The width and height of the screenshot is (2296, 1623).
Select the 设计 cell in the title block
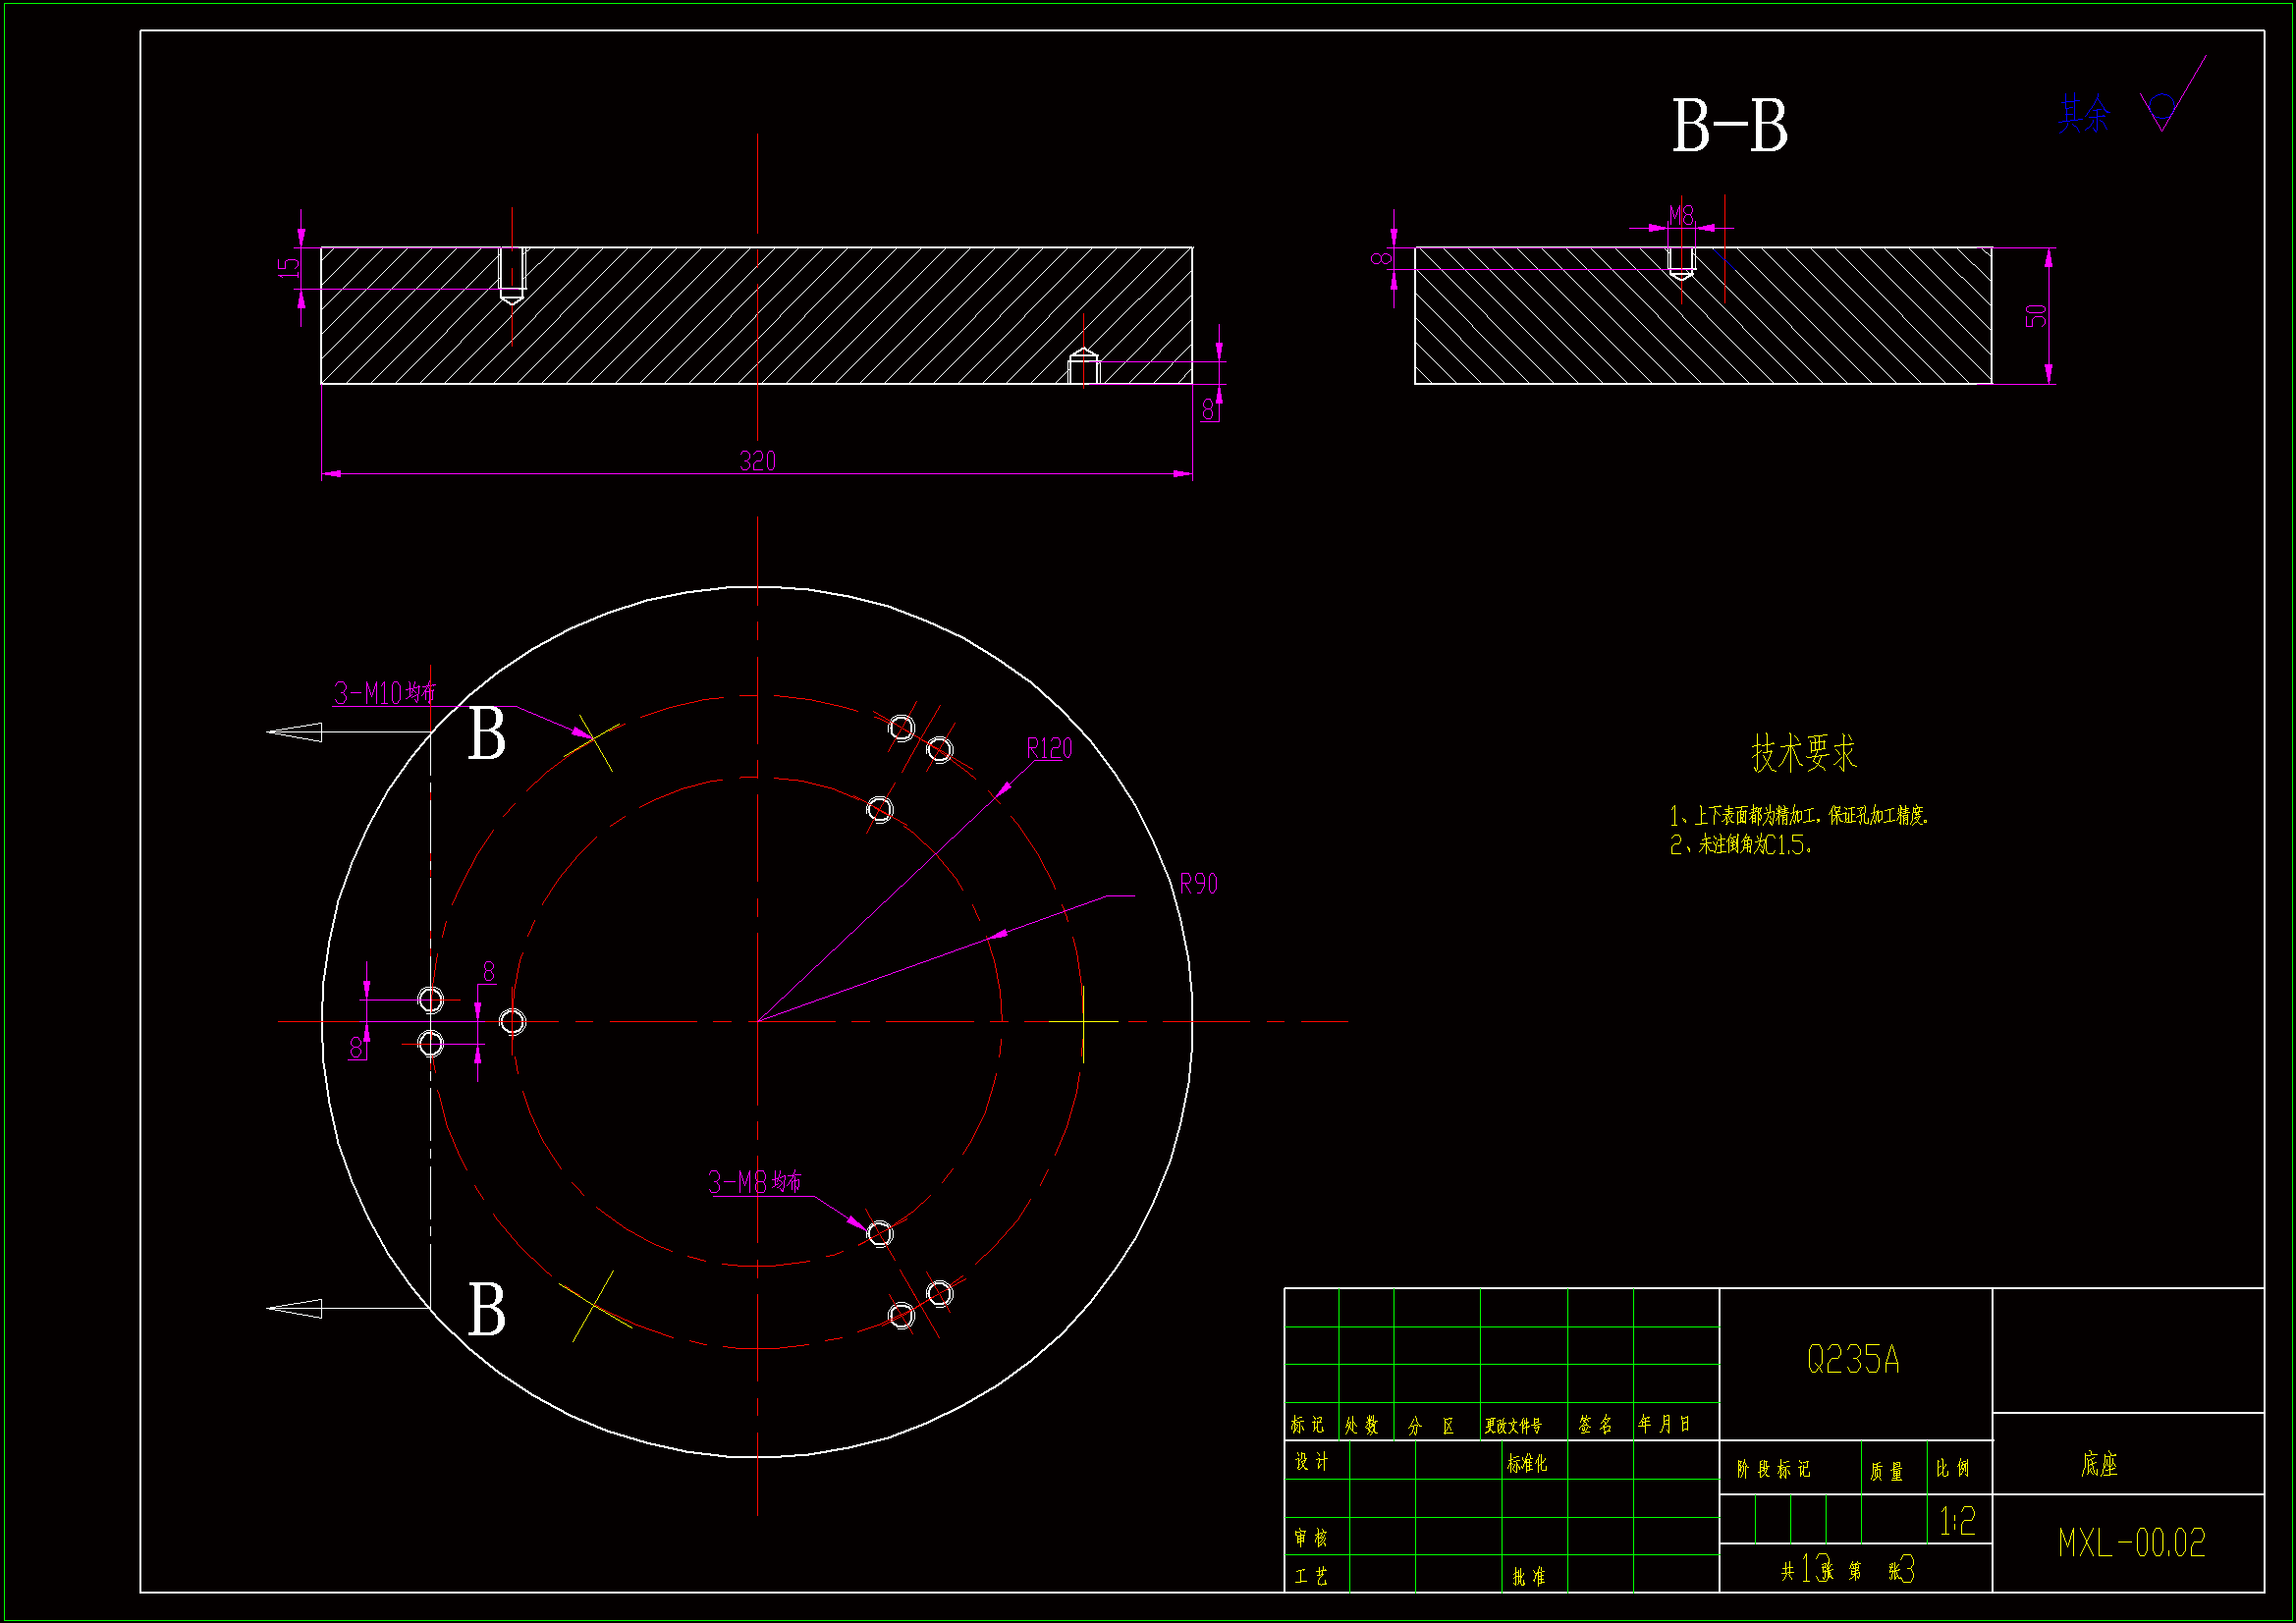1311,1462
